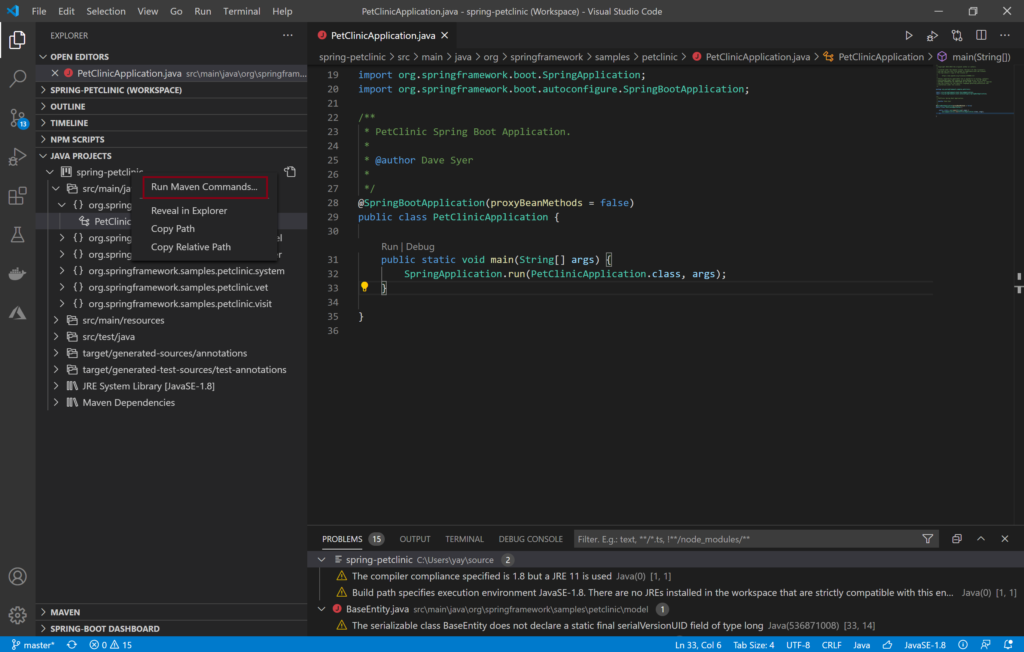This screenshot has width=1024, height=652.
Task: Click the Run CodeLens above the main method
Action: 392,245
